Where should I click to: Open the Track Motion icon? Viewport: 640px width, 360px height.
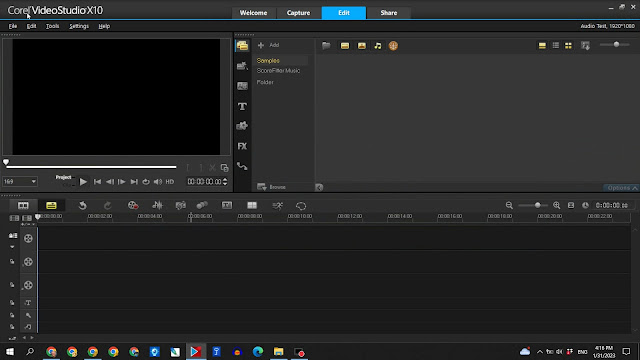coord(202,205)
